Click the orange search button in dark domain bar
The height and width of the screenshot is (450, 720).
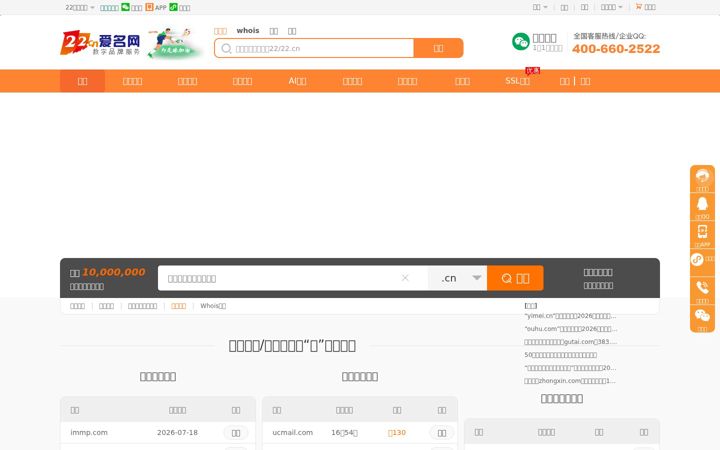515,278
